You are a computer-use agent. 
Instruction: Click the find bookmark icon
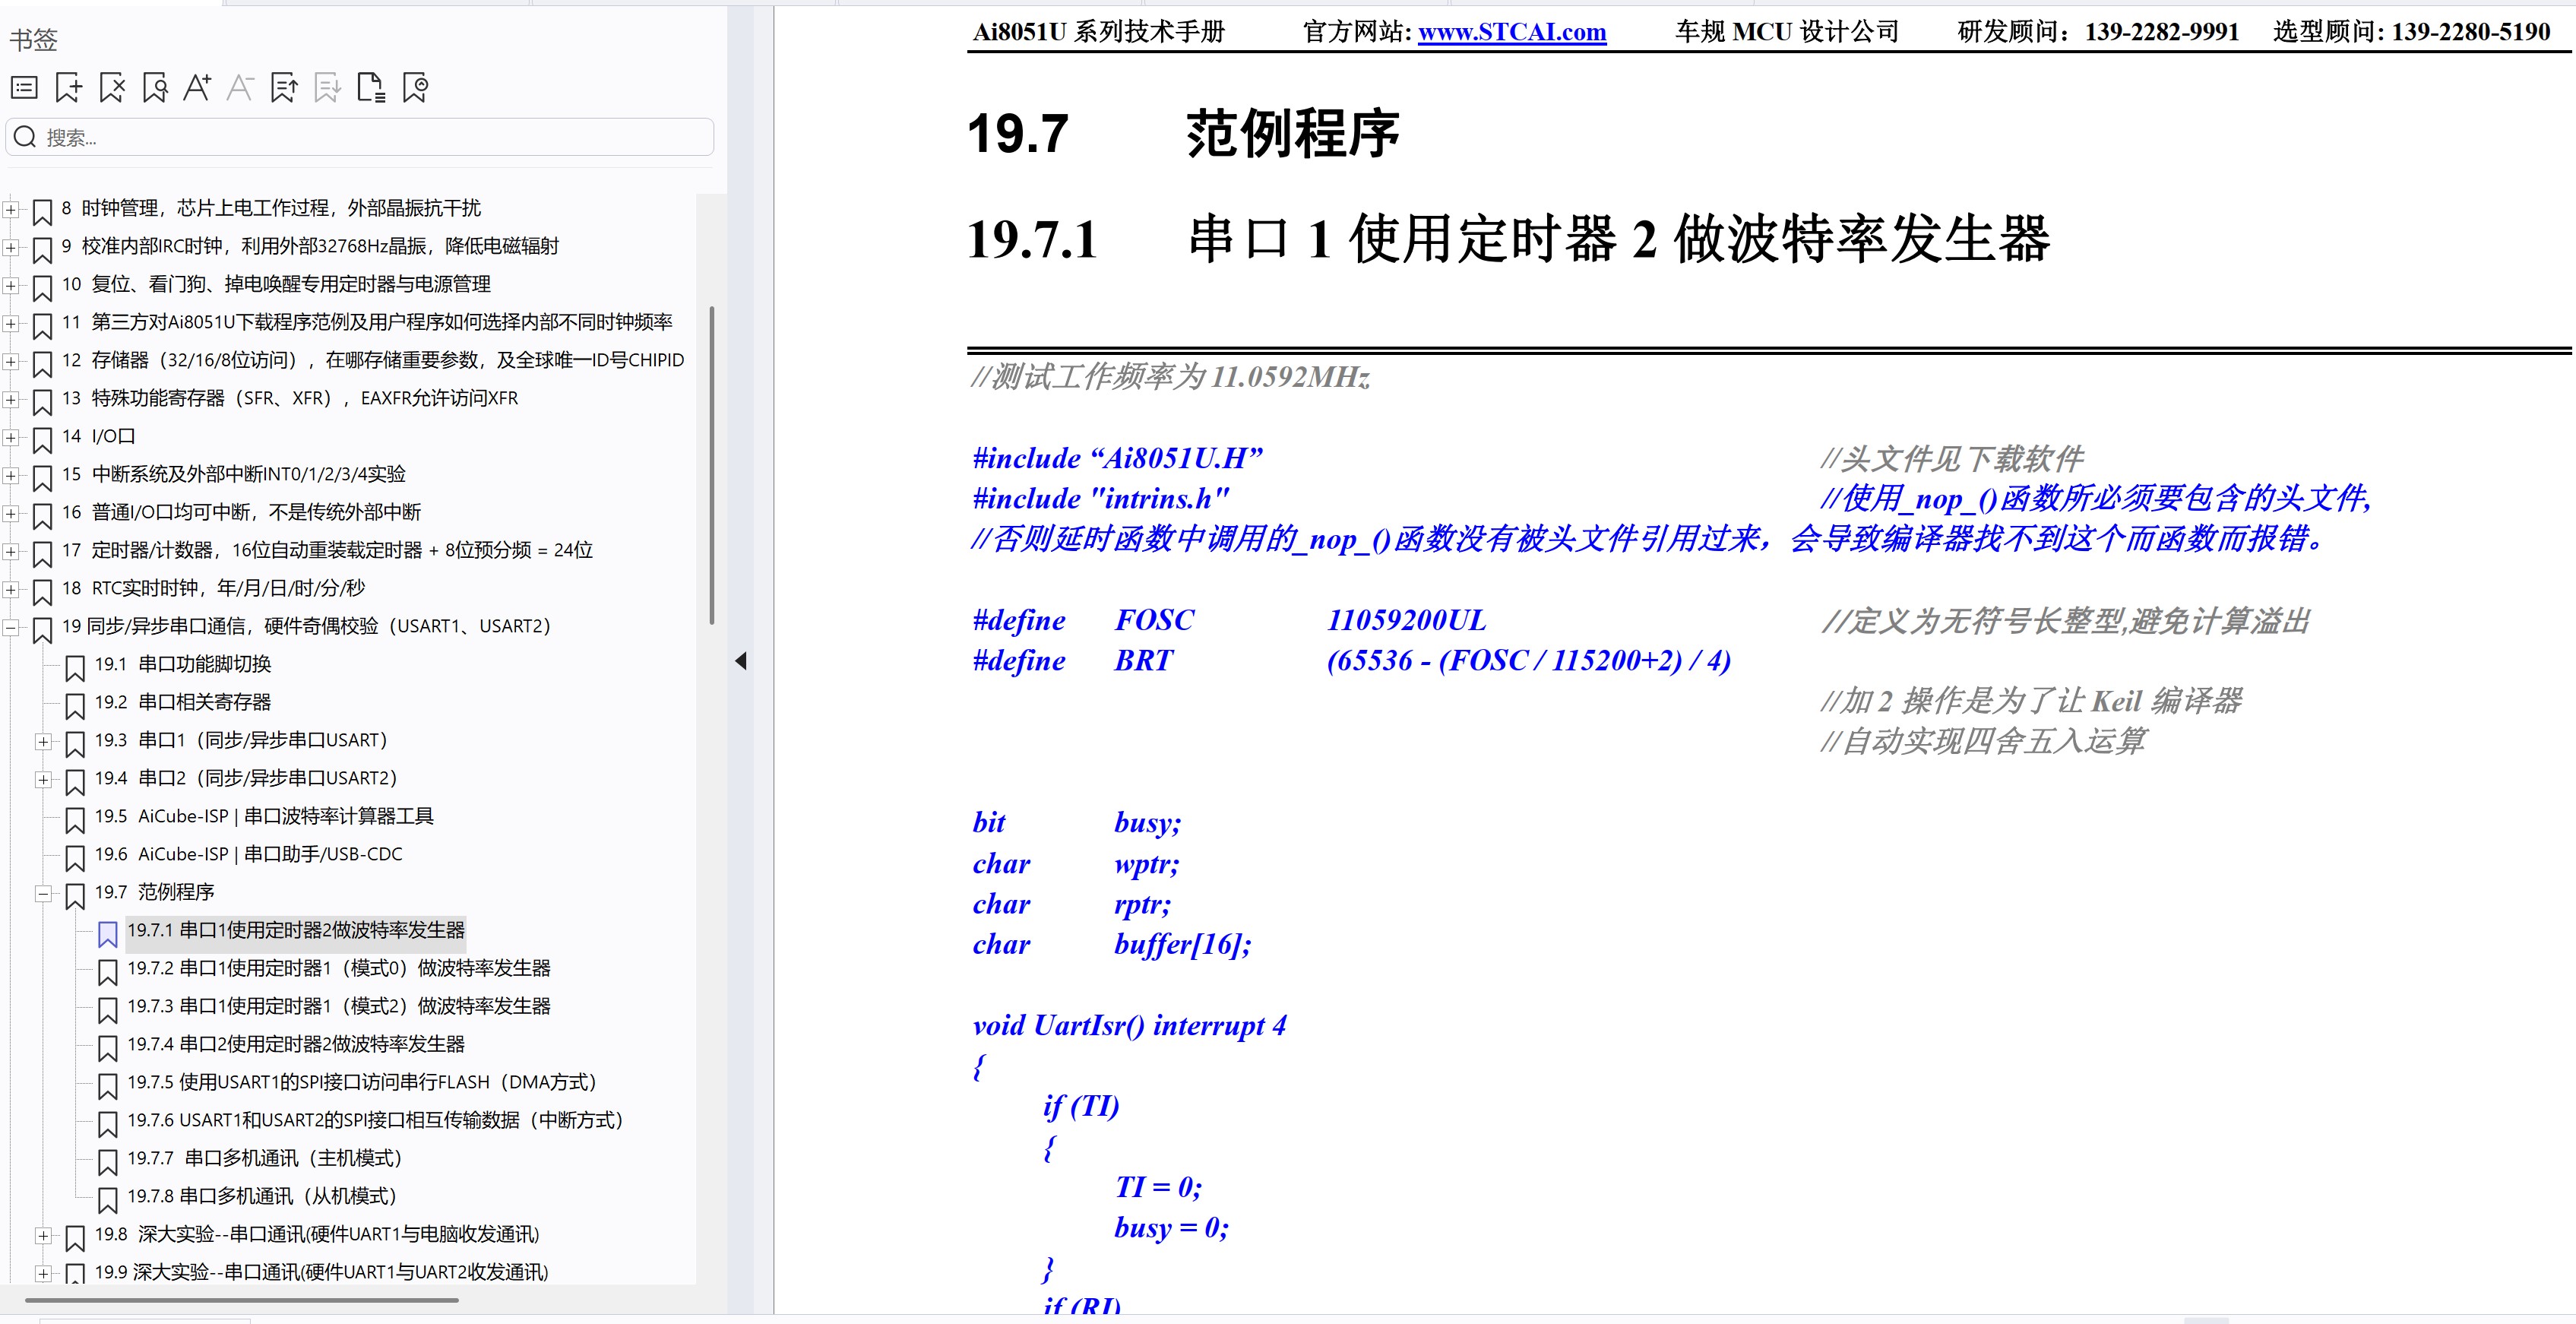click(155, 88)
